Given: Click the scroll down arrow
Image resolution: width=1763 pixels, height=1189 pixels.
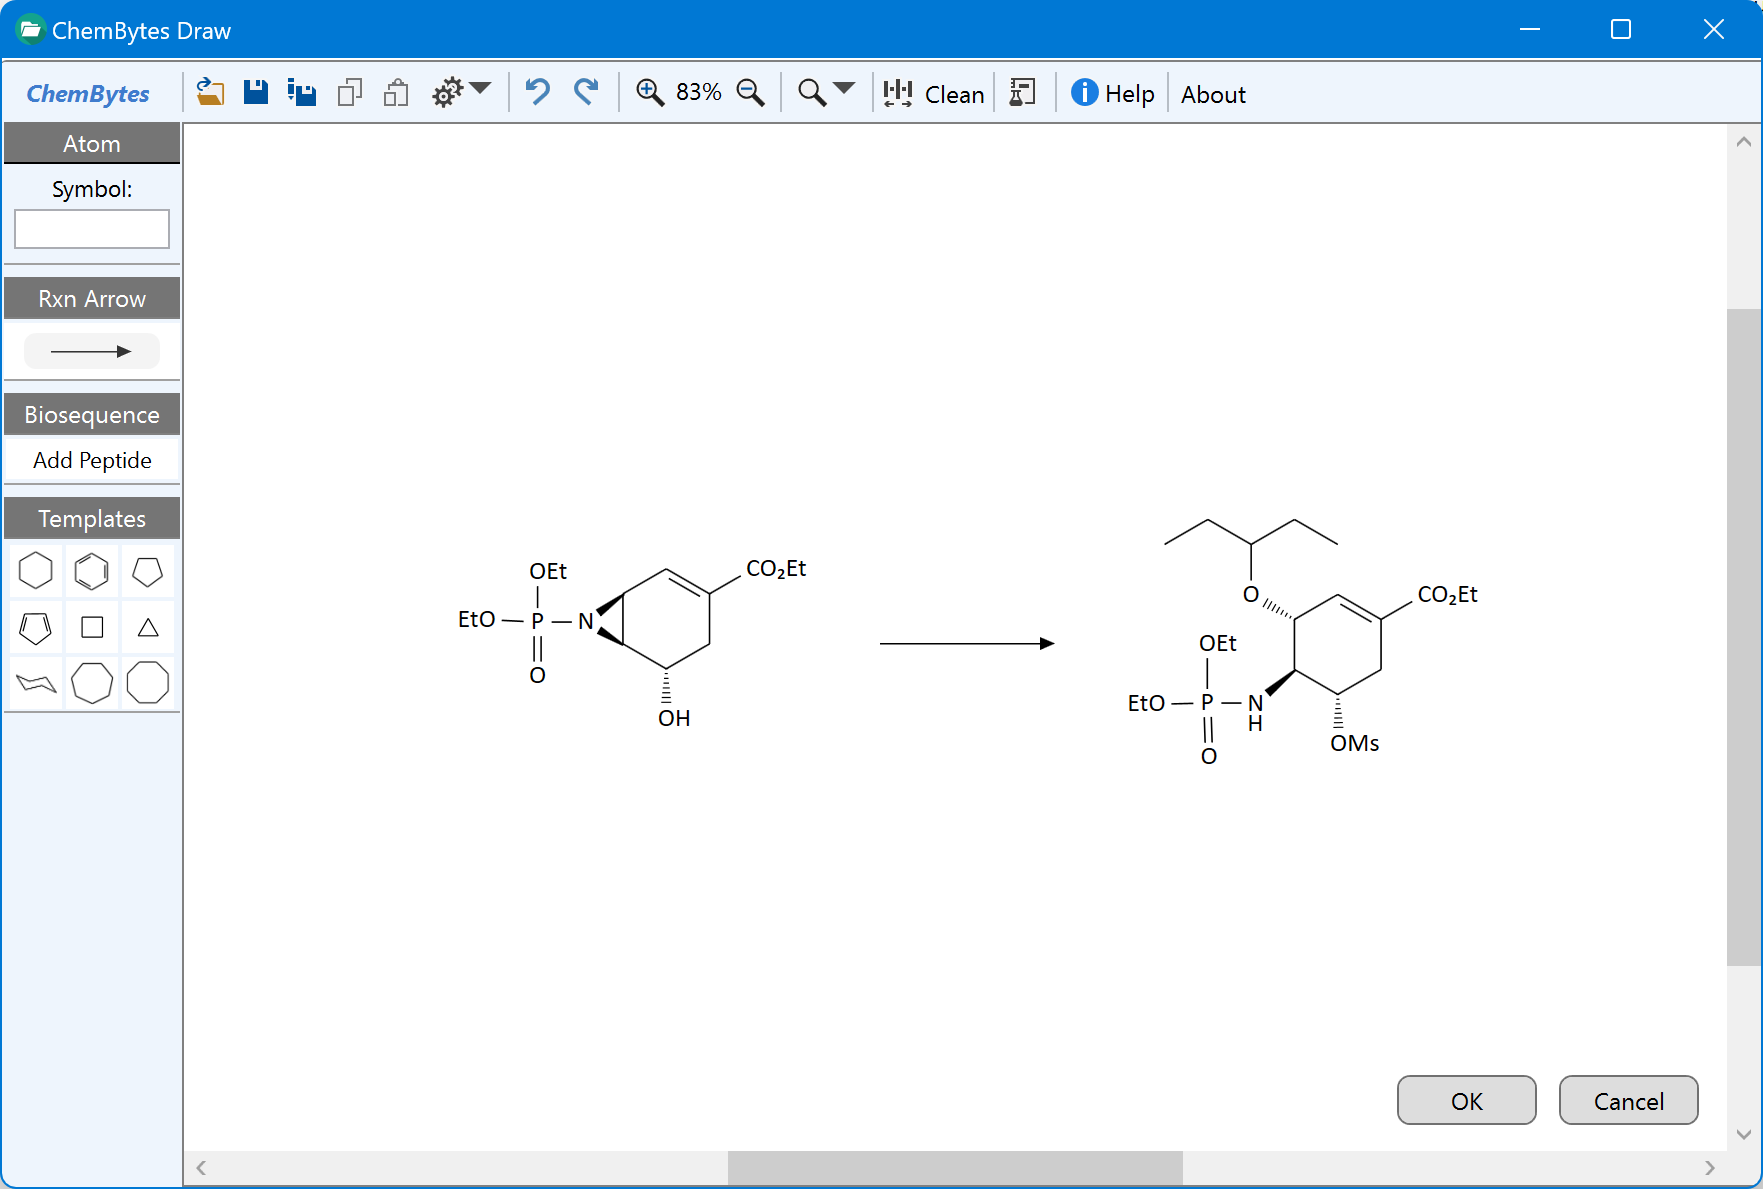Looking at the screenshot, I should click(1744, 1134).
